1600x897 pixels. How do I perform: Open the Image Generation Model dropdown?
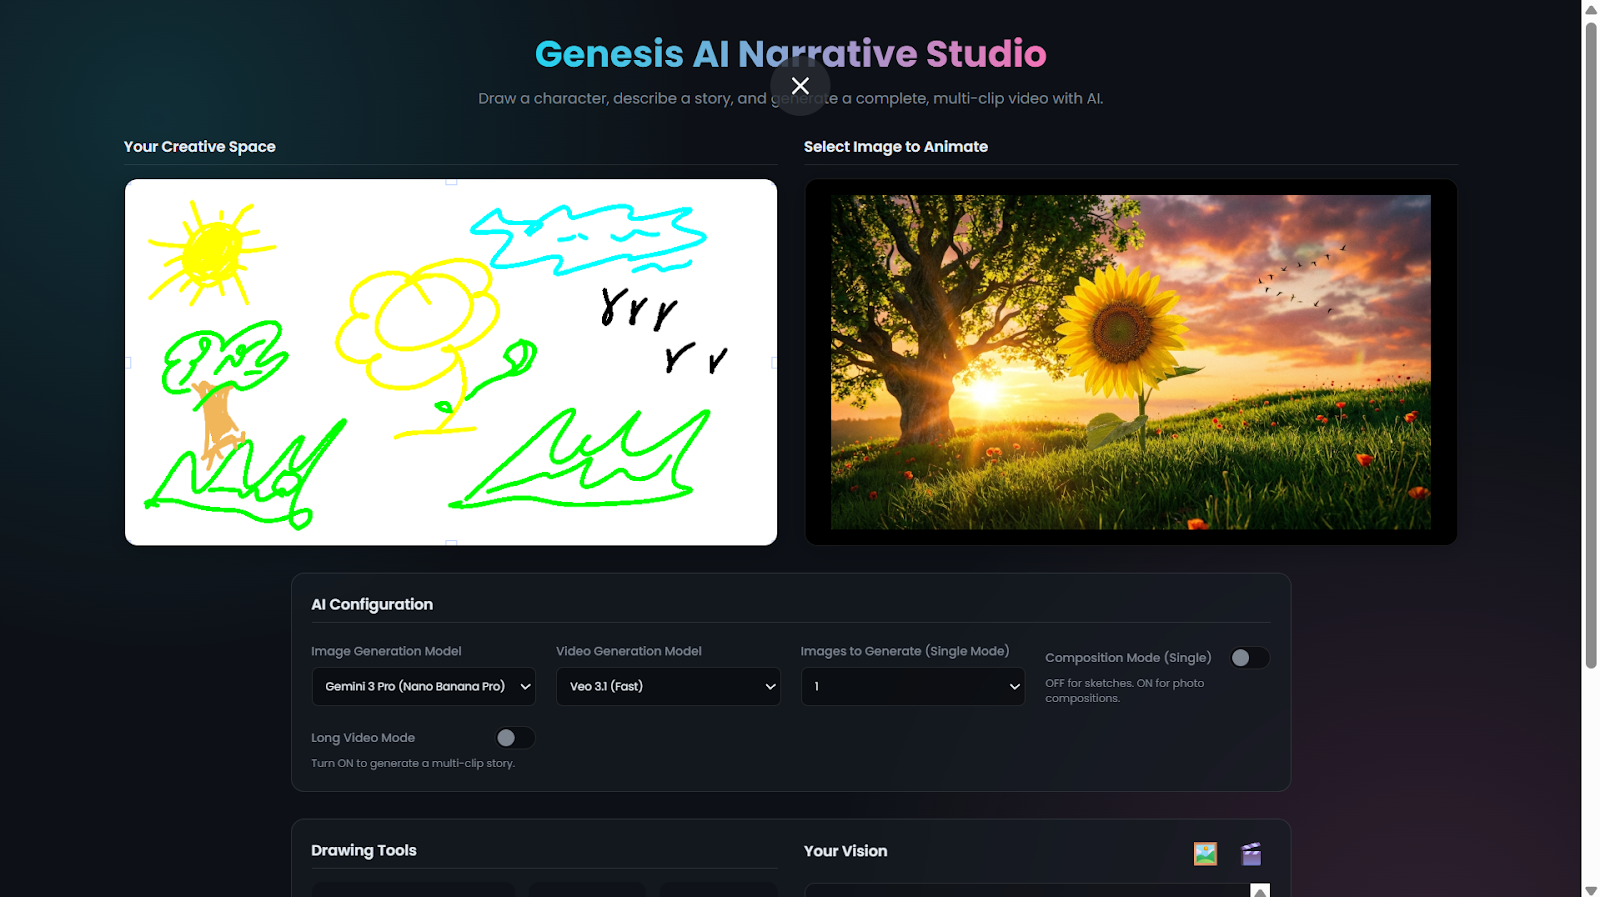[423, 687]
